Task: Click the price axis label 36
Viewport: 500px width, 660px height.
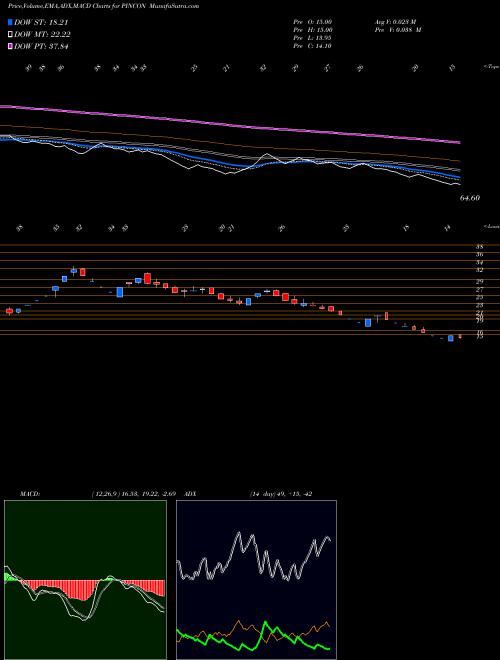Action: 479,255
